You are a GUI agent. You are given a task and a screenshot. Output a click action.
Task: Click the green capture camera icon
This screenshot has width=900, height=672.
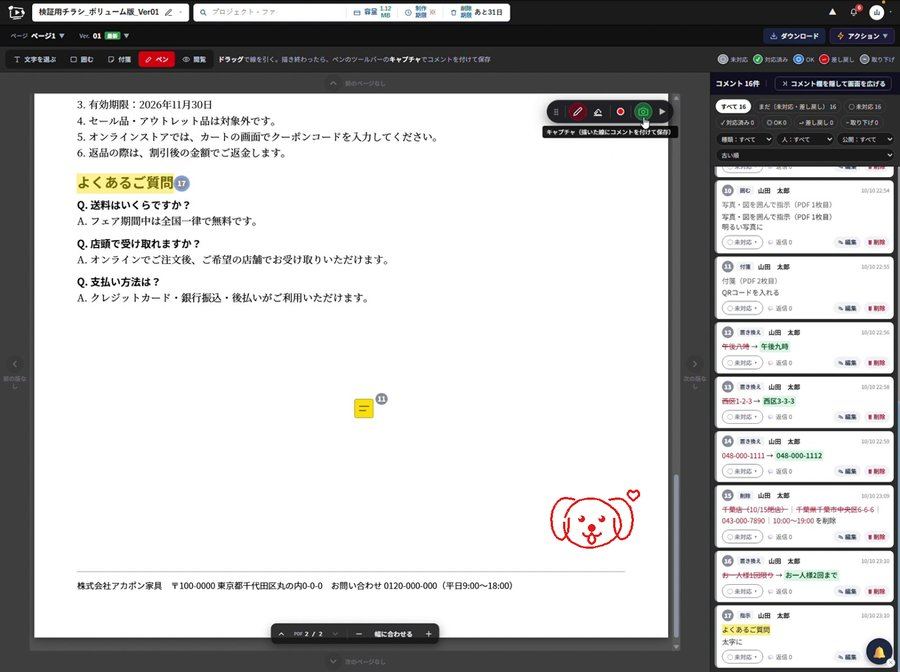click(x=643, y=112)
